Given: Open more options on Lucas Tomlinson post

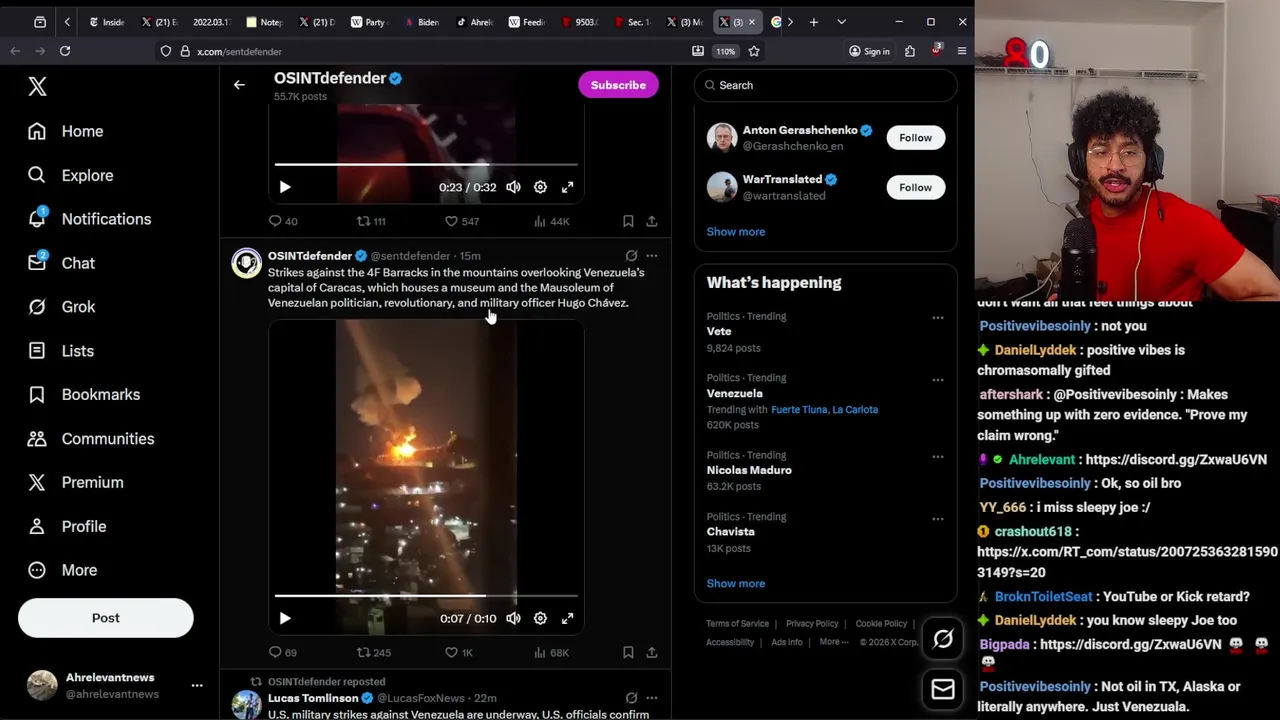Looking at the screenshot, I should point(651,698).
